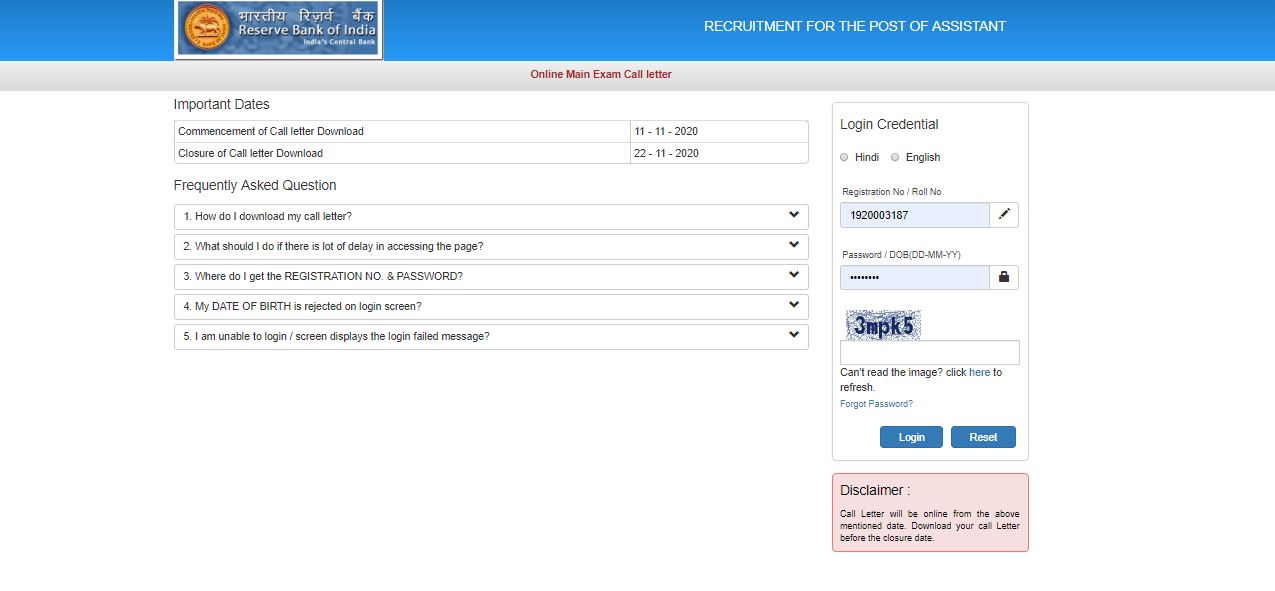The height and width of the screenshot is (591, 1275).
Task: Click the 'here' link to refresh captcha
Action: (x=979, y=372)
